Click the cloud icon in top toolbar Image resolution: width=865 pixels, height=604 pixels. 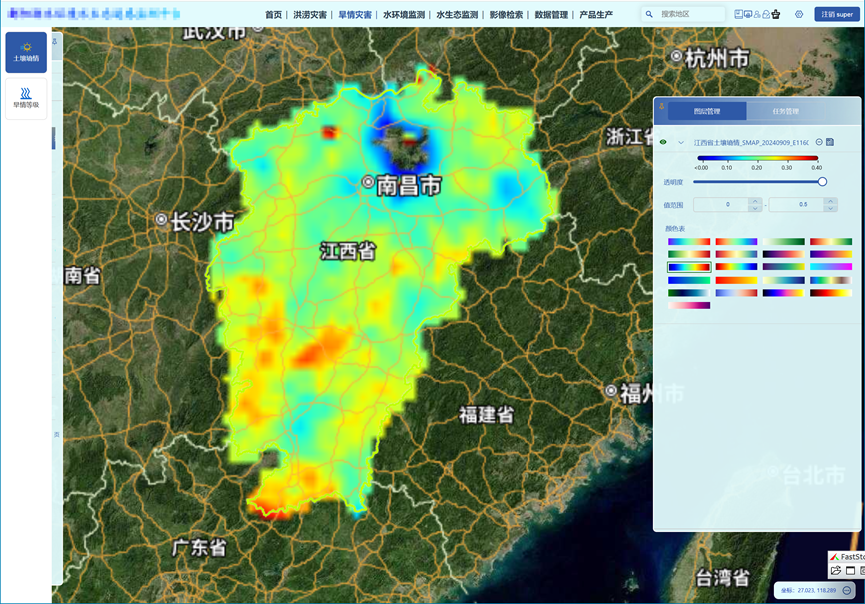click(x=766, y=14)
